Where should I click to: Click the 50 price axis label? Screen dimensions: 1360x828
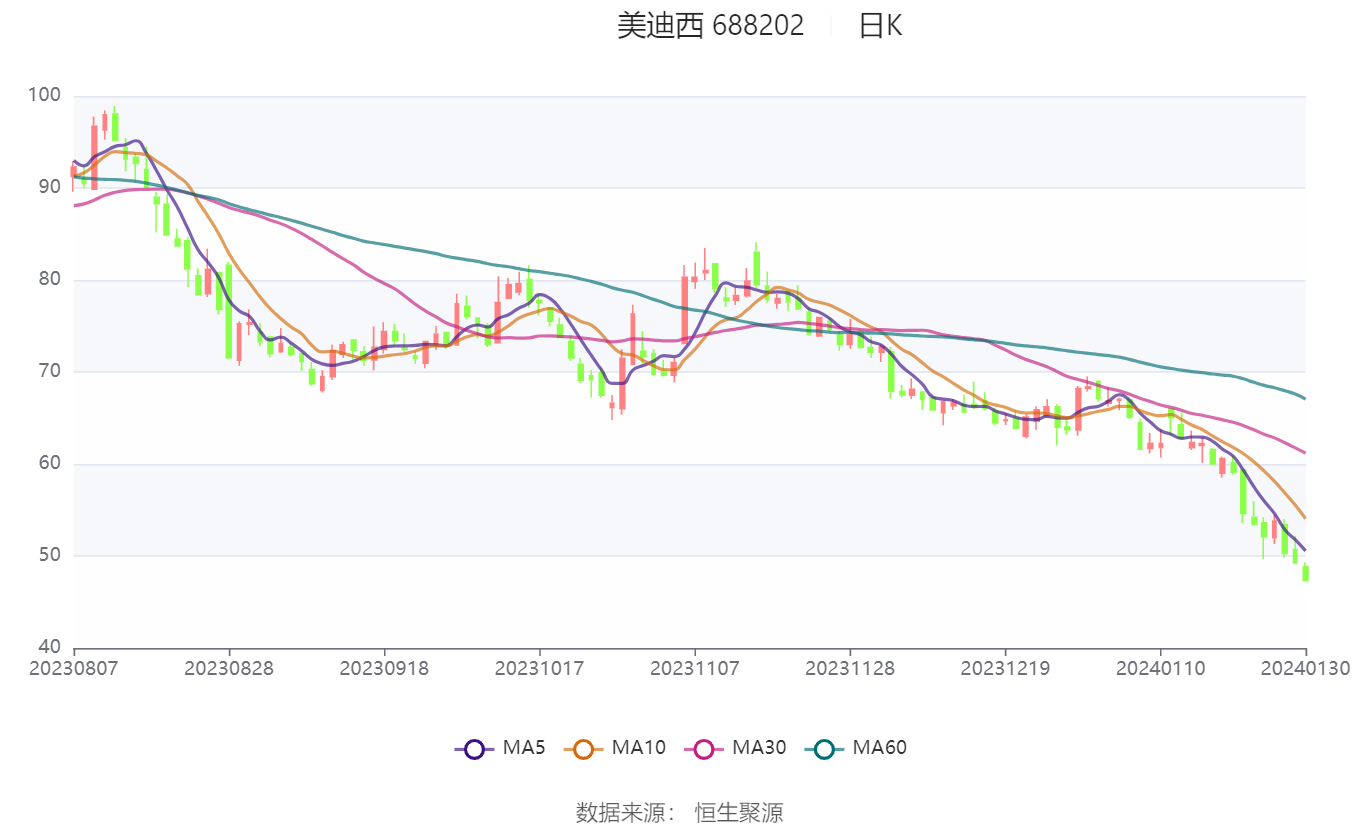click(x=50, y=556)
